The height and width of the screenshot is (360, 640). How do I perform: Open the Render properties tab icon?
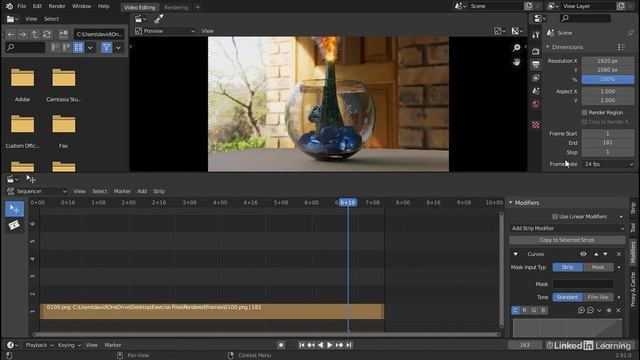point(536,51)
